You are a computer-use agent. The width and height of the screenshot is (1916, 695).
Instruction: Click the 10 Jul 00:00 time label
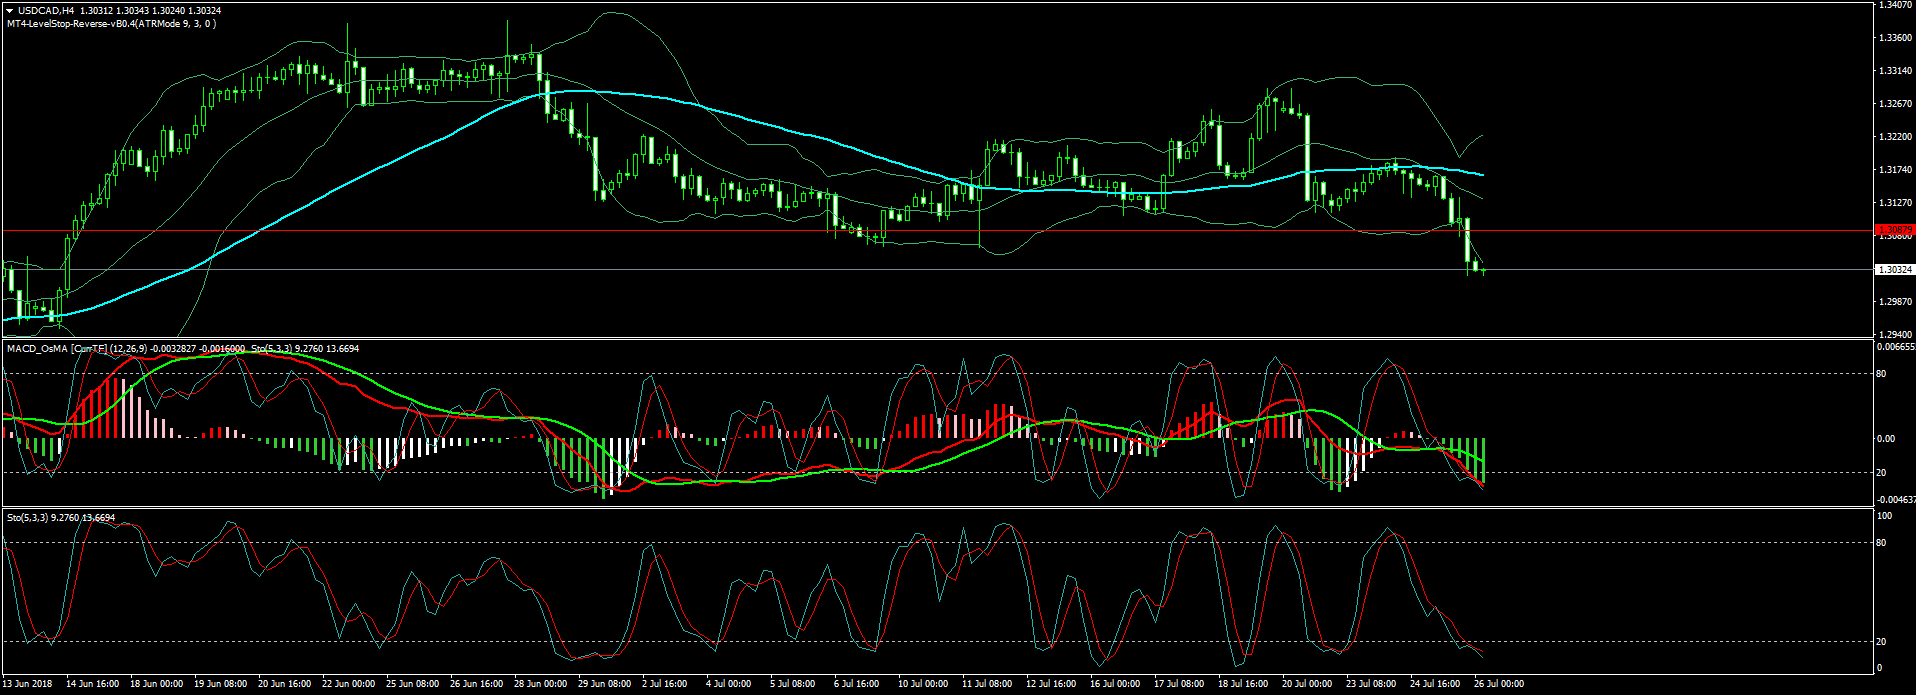pyautogui.click(x=923, y=684)
